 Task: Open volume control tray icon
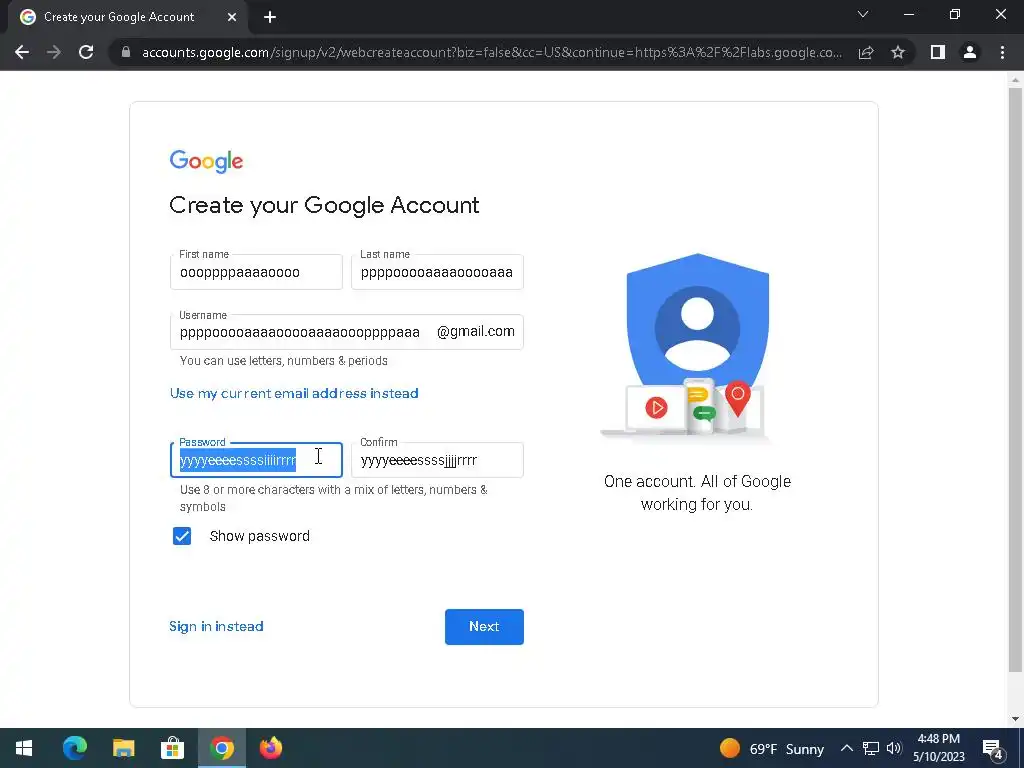click(894, 748)
